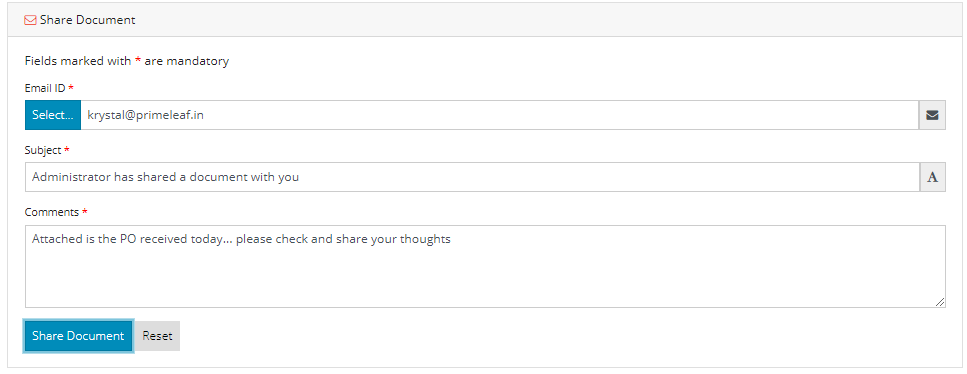Click the 'Subject' field label
Screen dimensions: 967x374
click(x=43, y=150)
